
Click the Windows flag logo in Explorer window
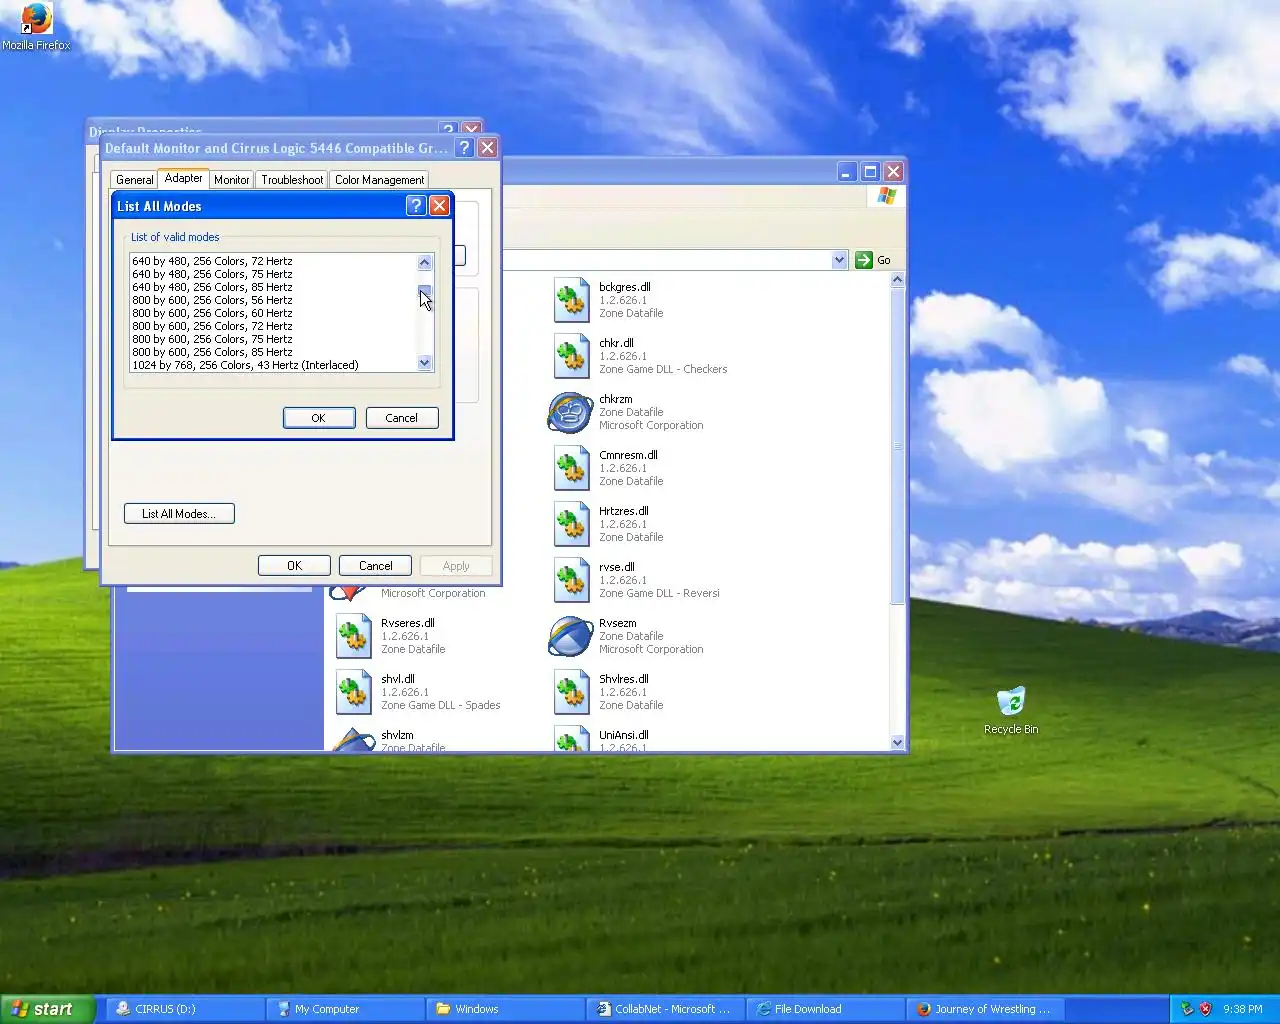[x=887, y=196]
